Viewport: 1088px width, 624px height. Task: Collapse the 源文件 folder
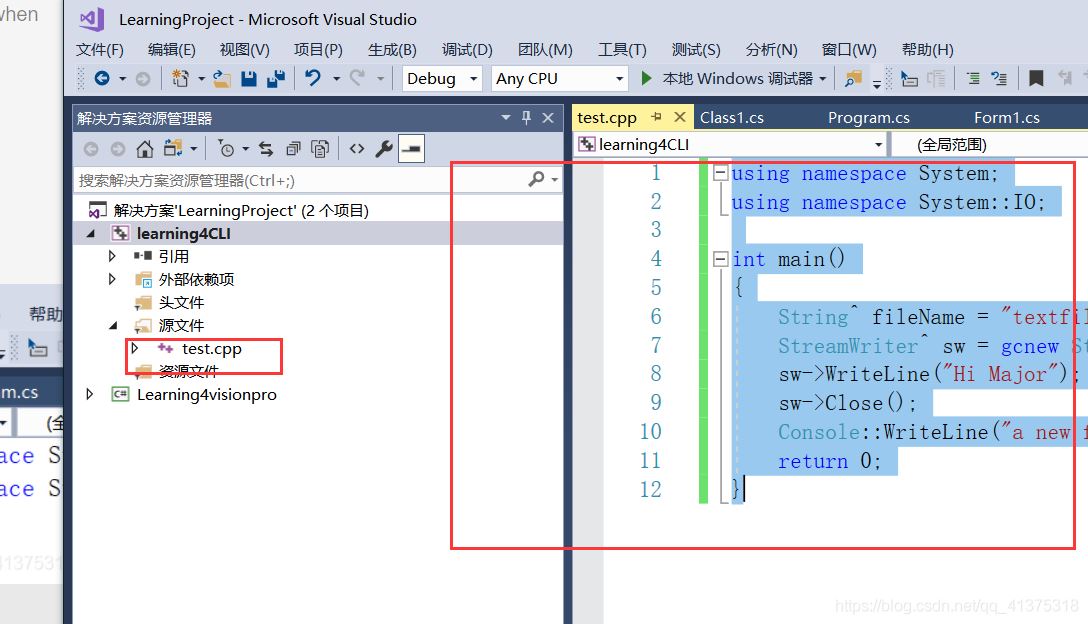(113, 326)
